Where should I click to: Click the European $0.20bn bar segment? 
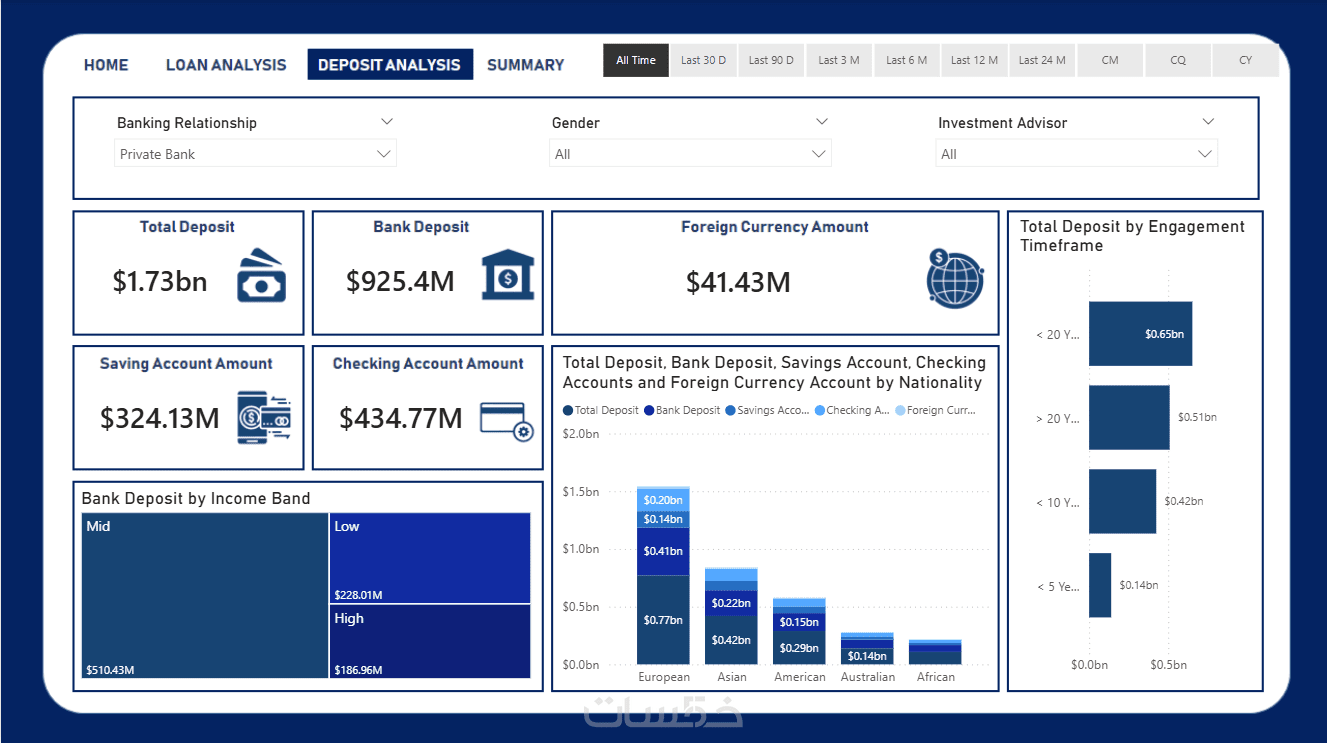click(663, 500)
